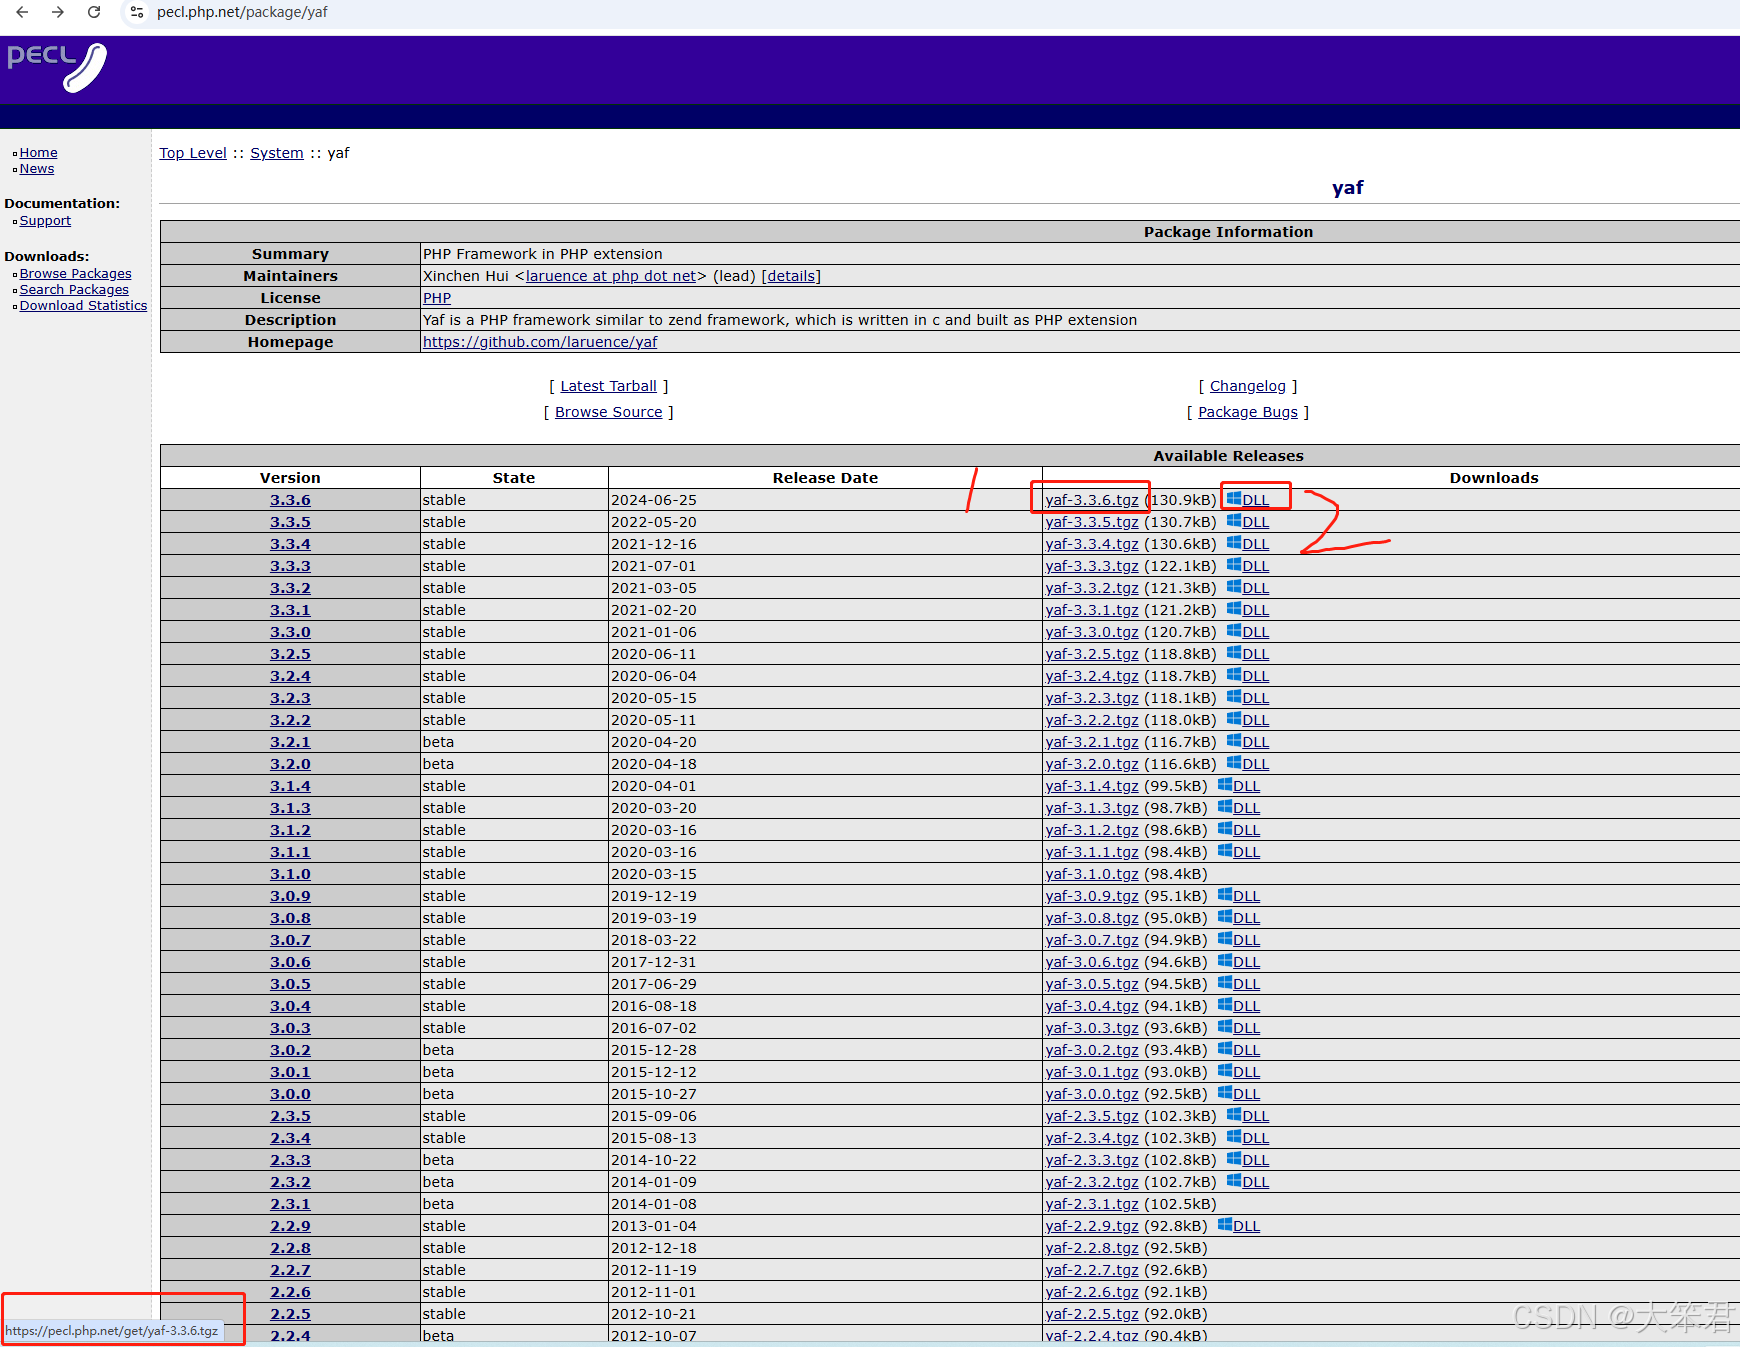
Task: Go to Browse Packages
Action: pyautogui.click(x=75, y=274)
